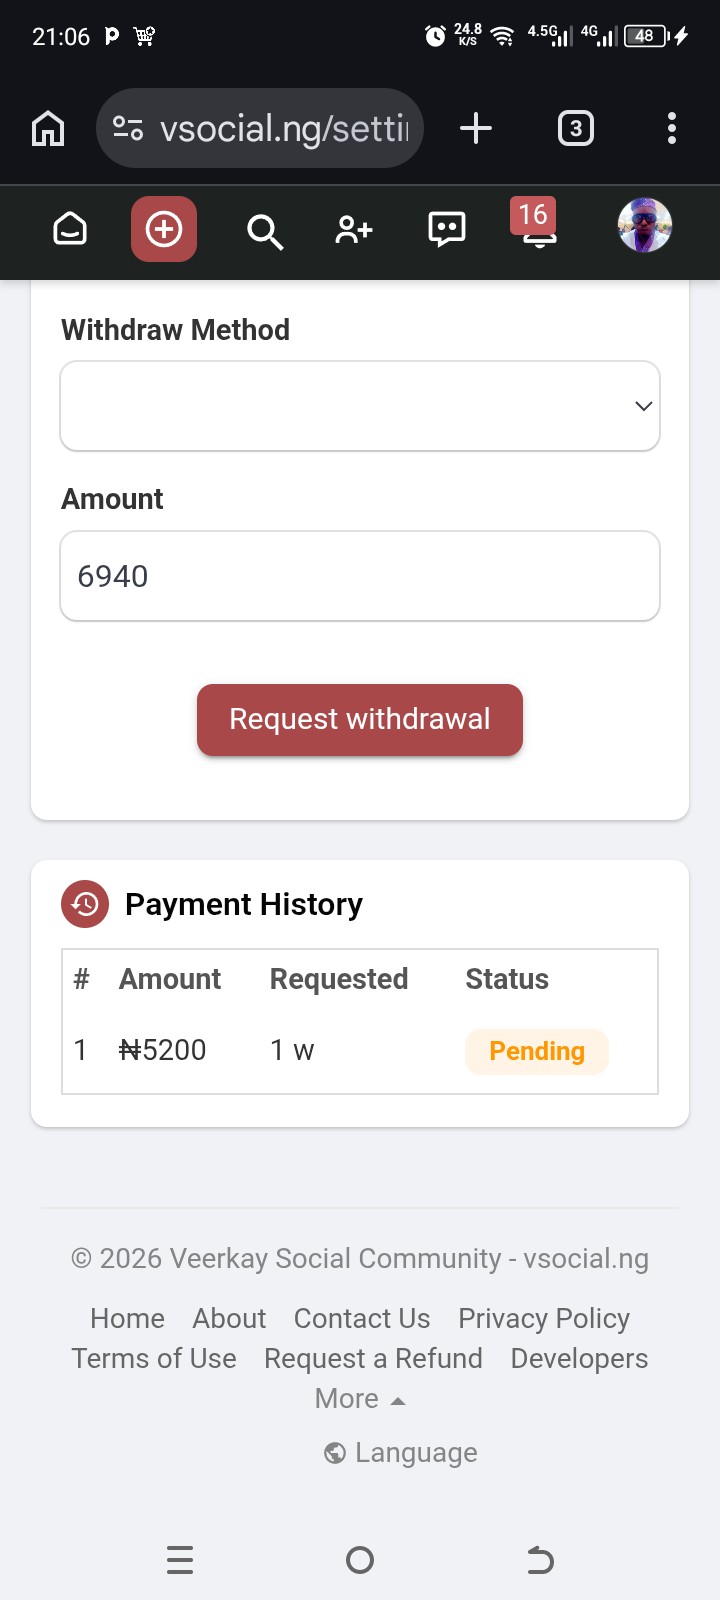Expand the More footer menu
The image size is (720, 1600).
click(x=360, y=1398)
